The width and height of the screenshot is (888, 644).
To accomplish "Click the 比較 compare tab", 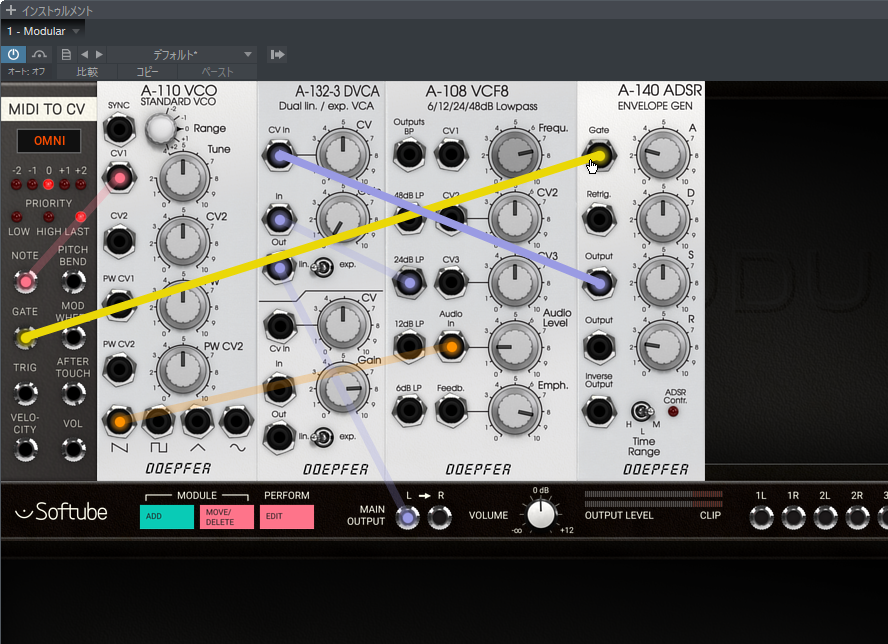I will click(88, 72).
